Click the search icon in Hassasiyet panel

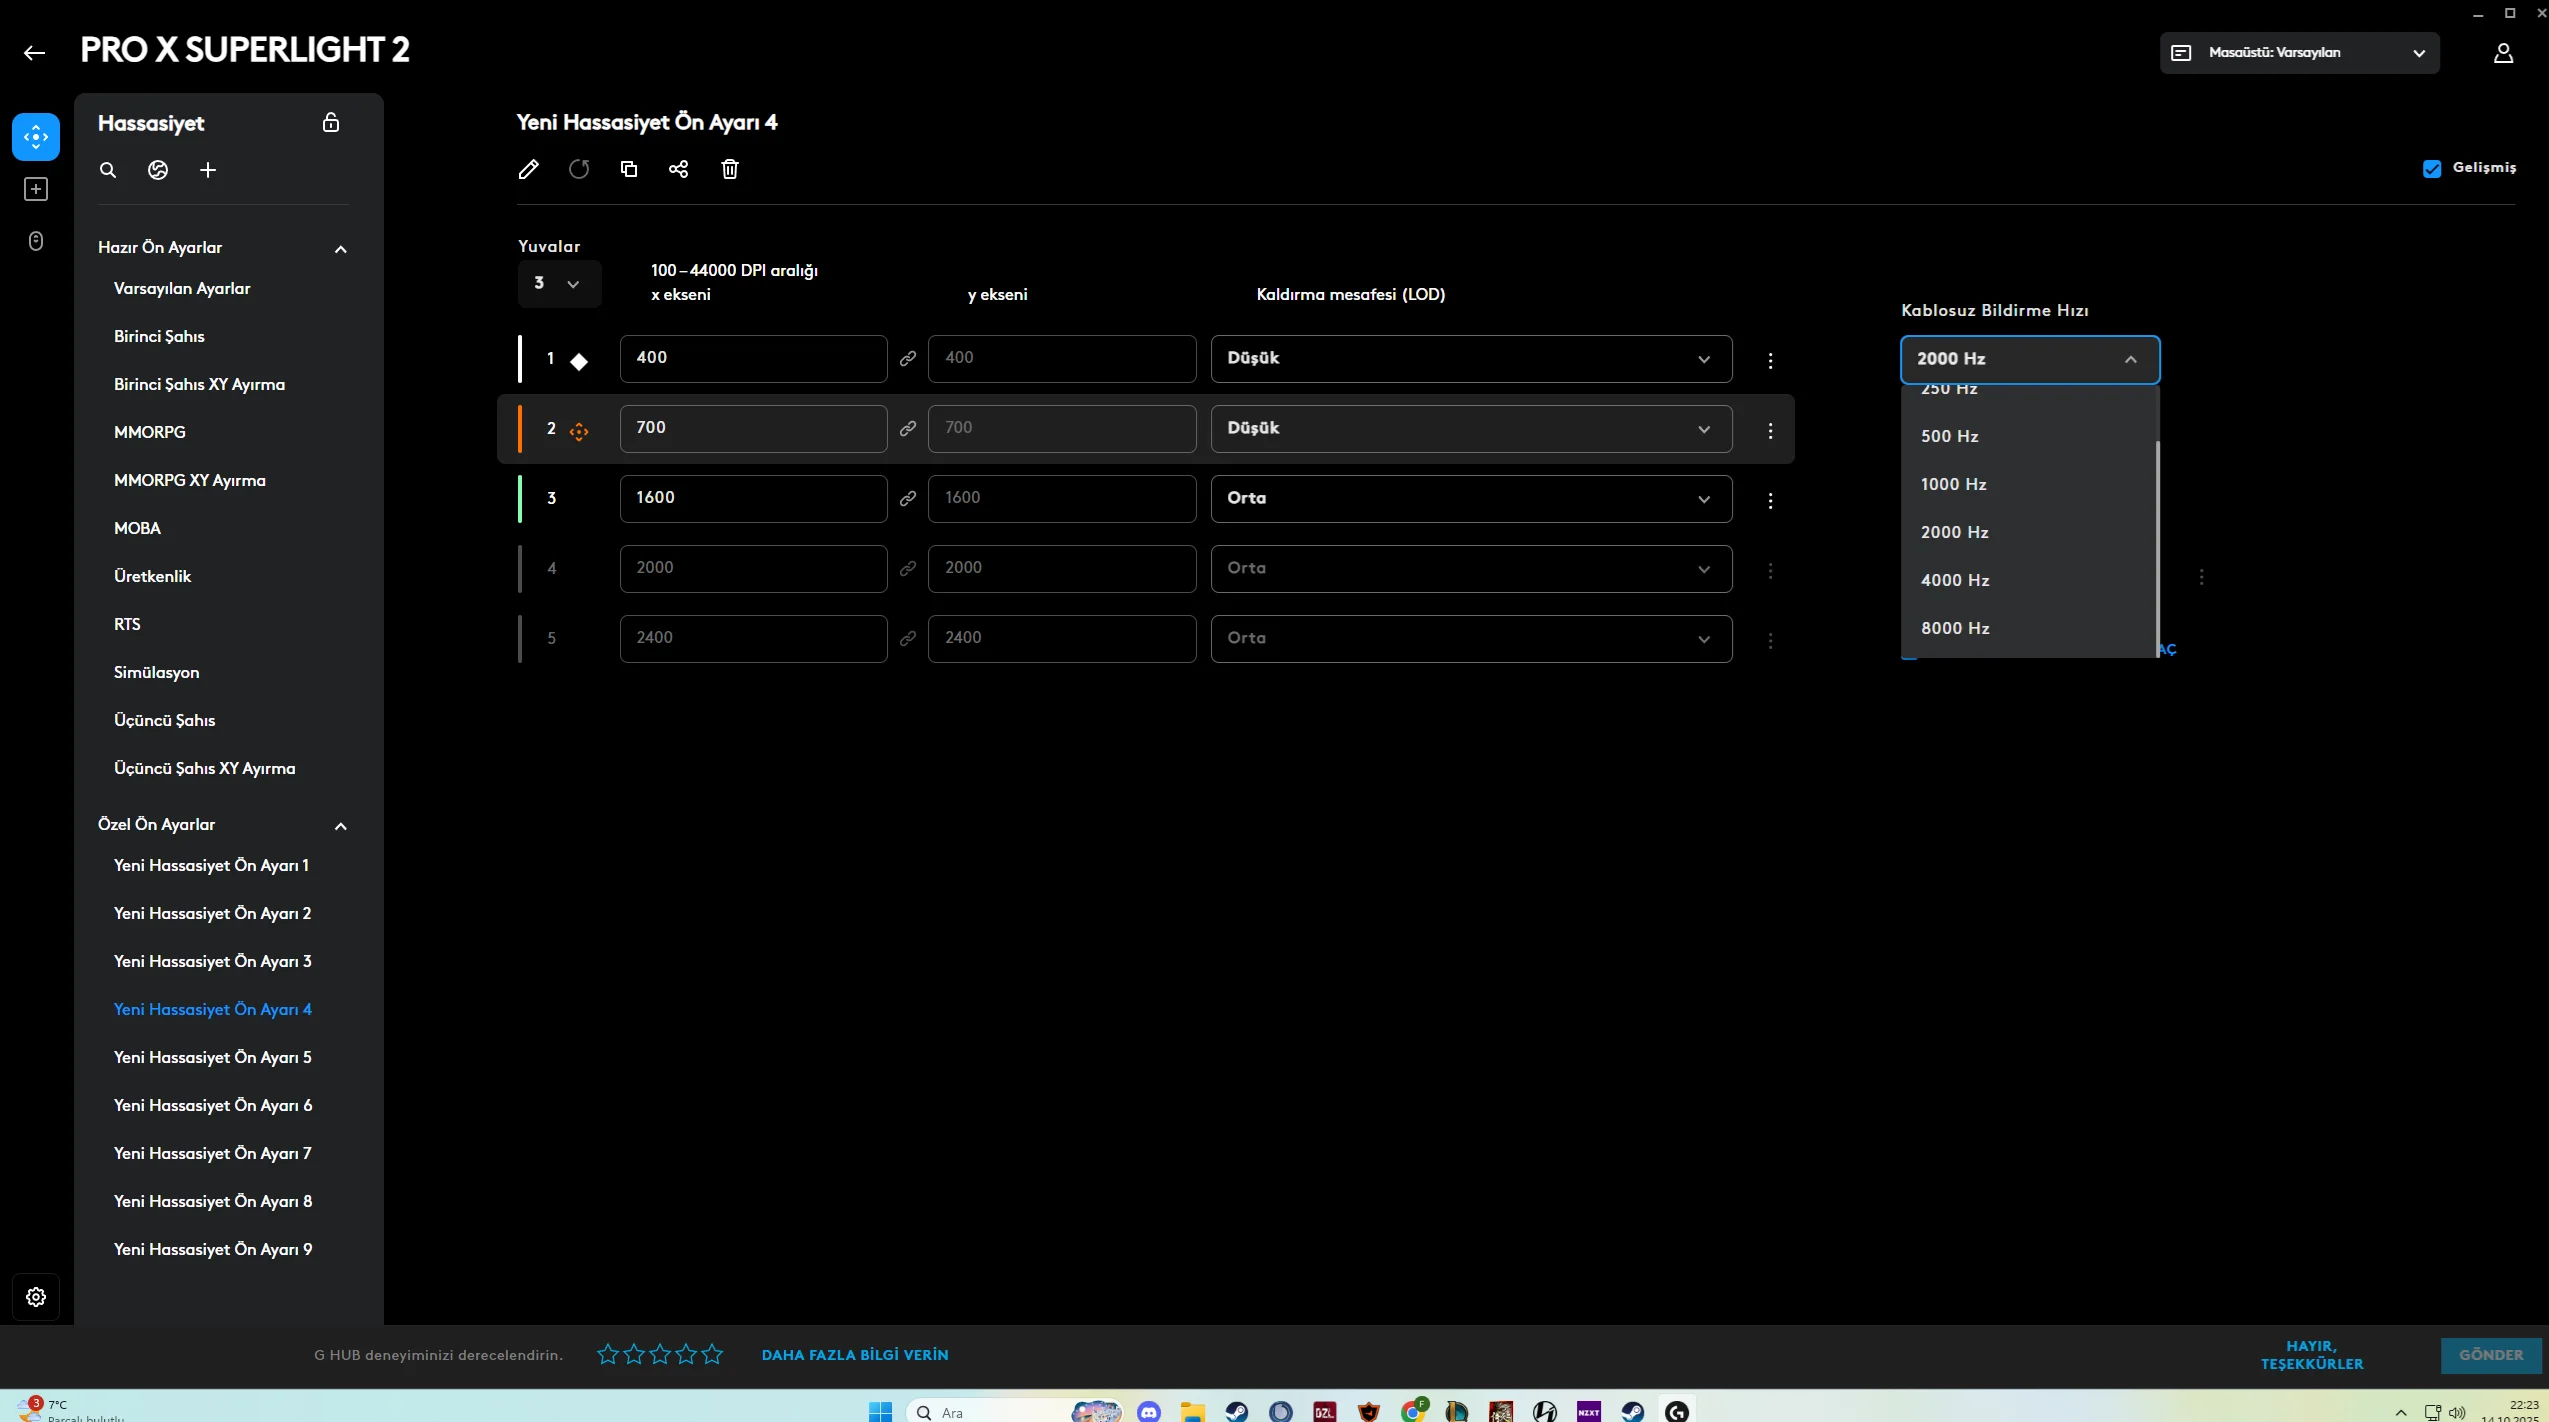point(108,170)
